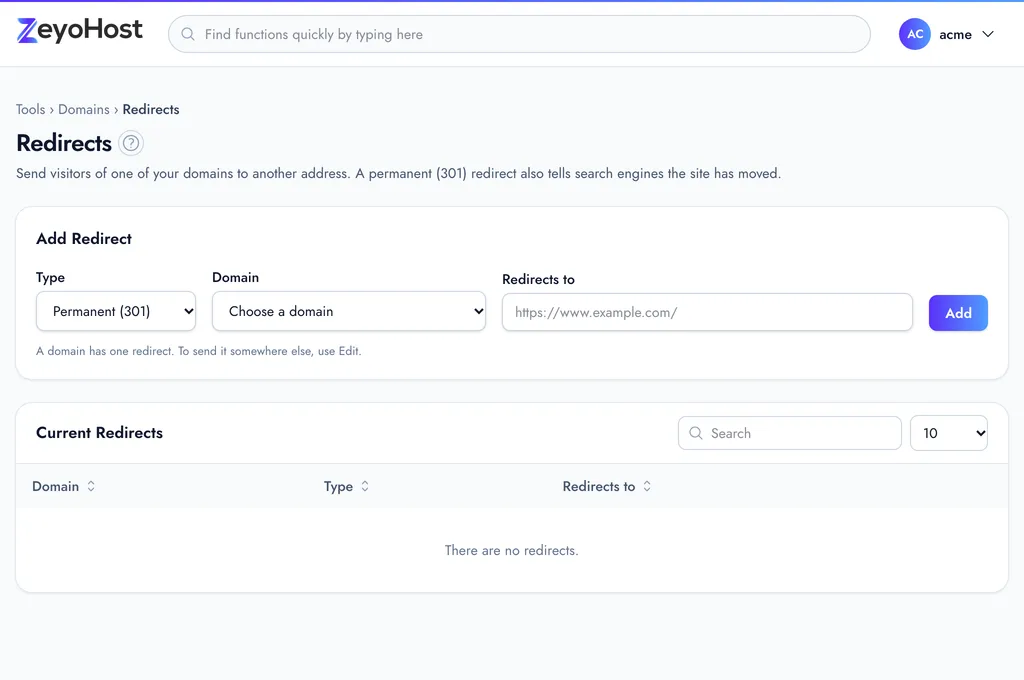Go to Tools in the breadcrumb
1024x680 pixels.
[31, 109]
